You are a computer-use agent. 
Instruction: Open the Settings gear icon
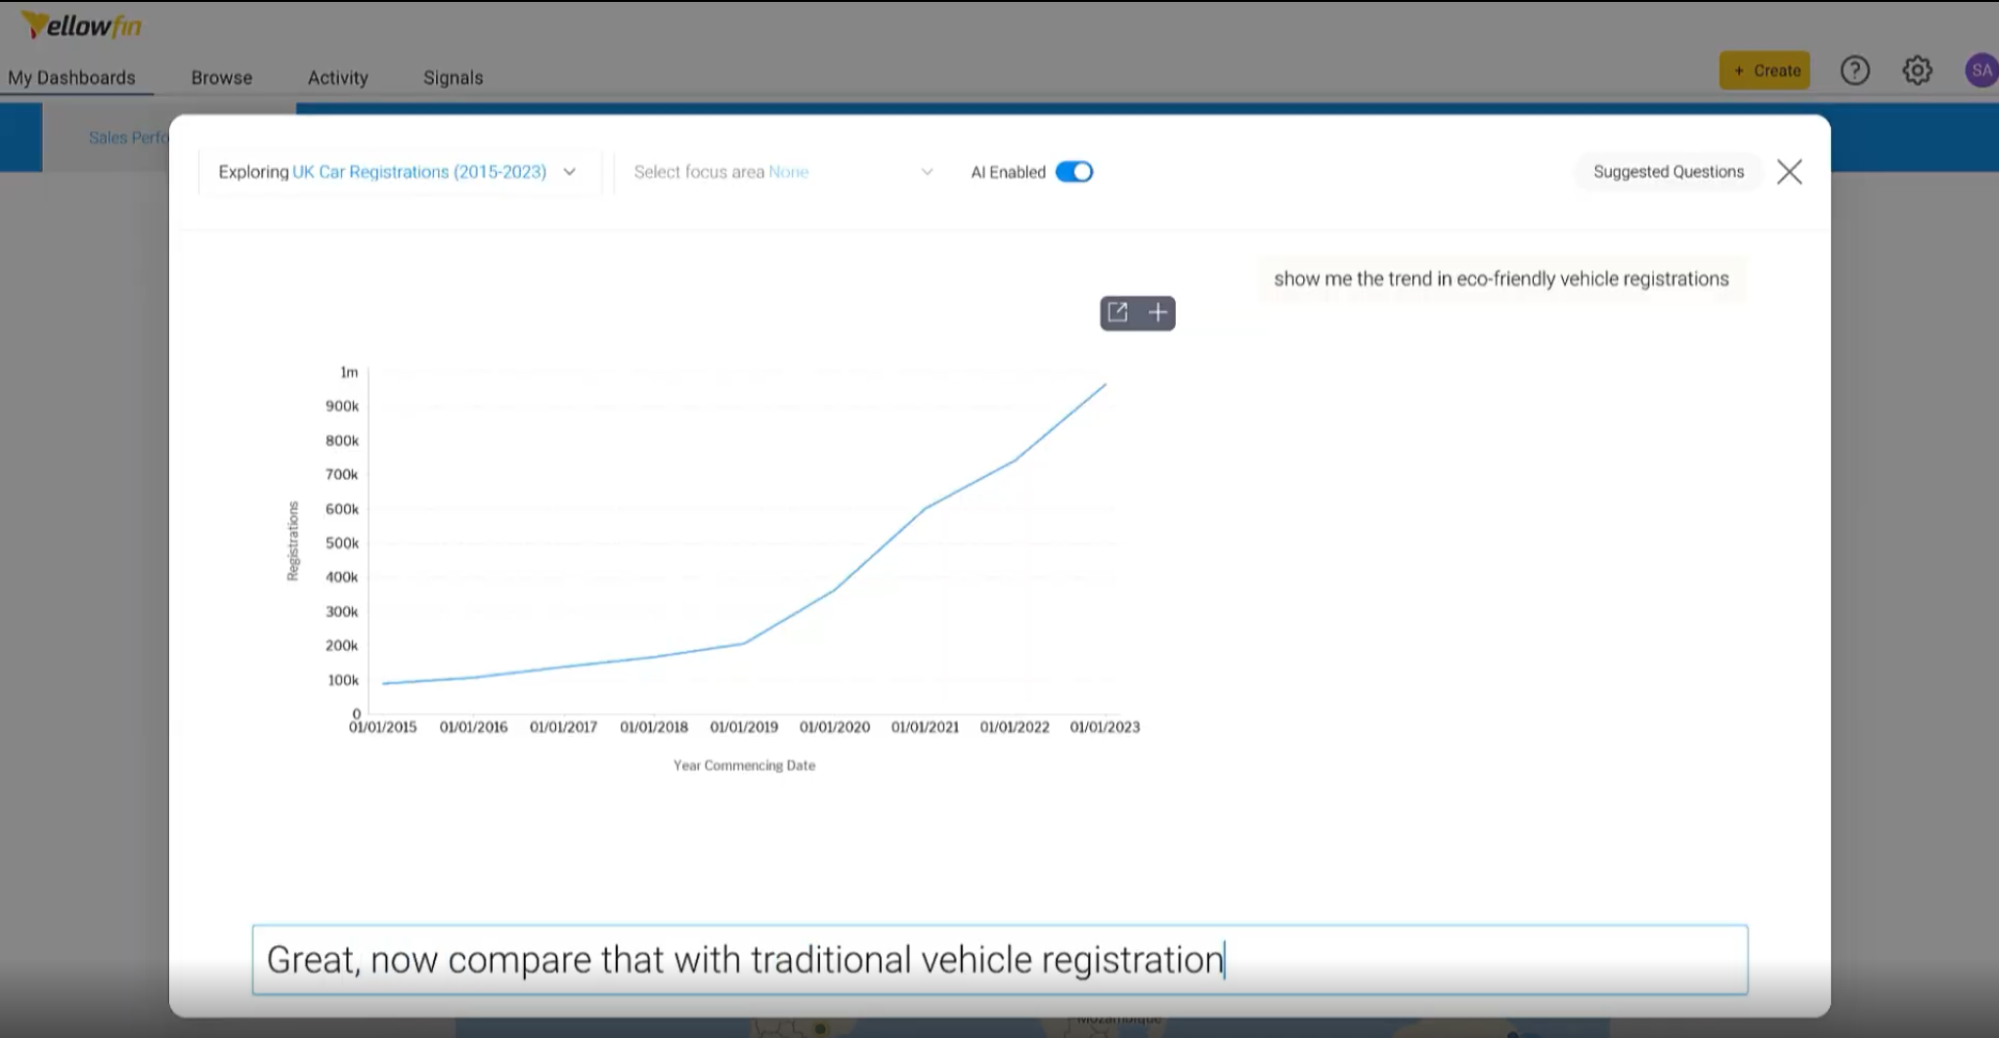coord(1917,70)
